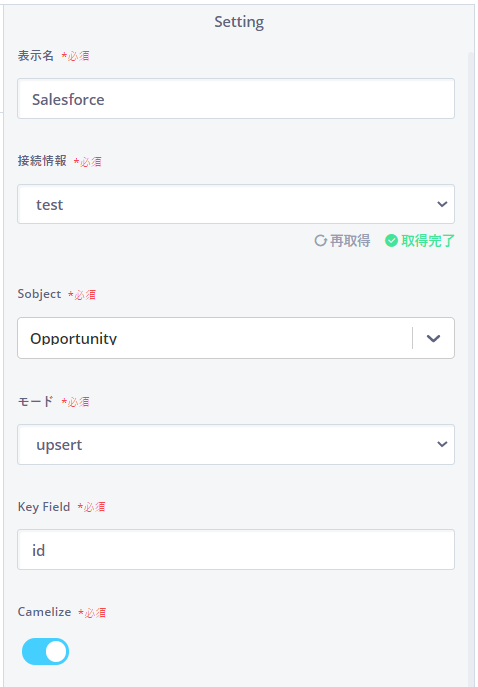Screen dimensions: 478x687
Task: Click the Opportunity text in Sobject box
Action: point(74,338)
